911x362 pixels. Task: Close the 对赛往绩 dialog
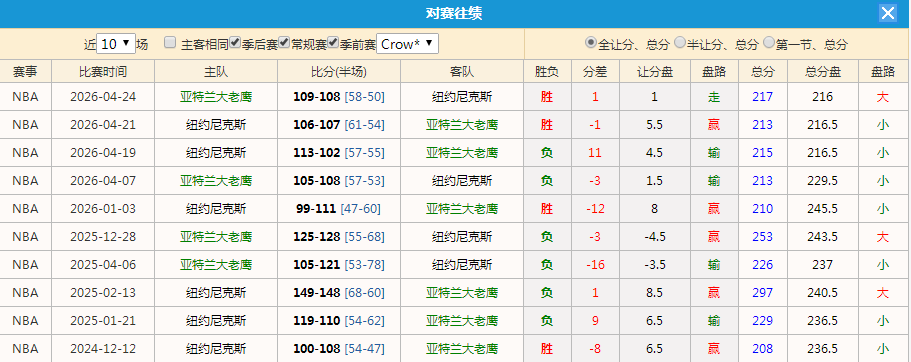point(887,13)
